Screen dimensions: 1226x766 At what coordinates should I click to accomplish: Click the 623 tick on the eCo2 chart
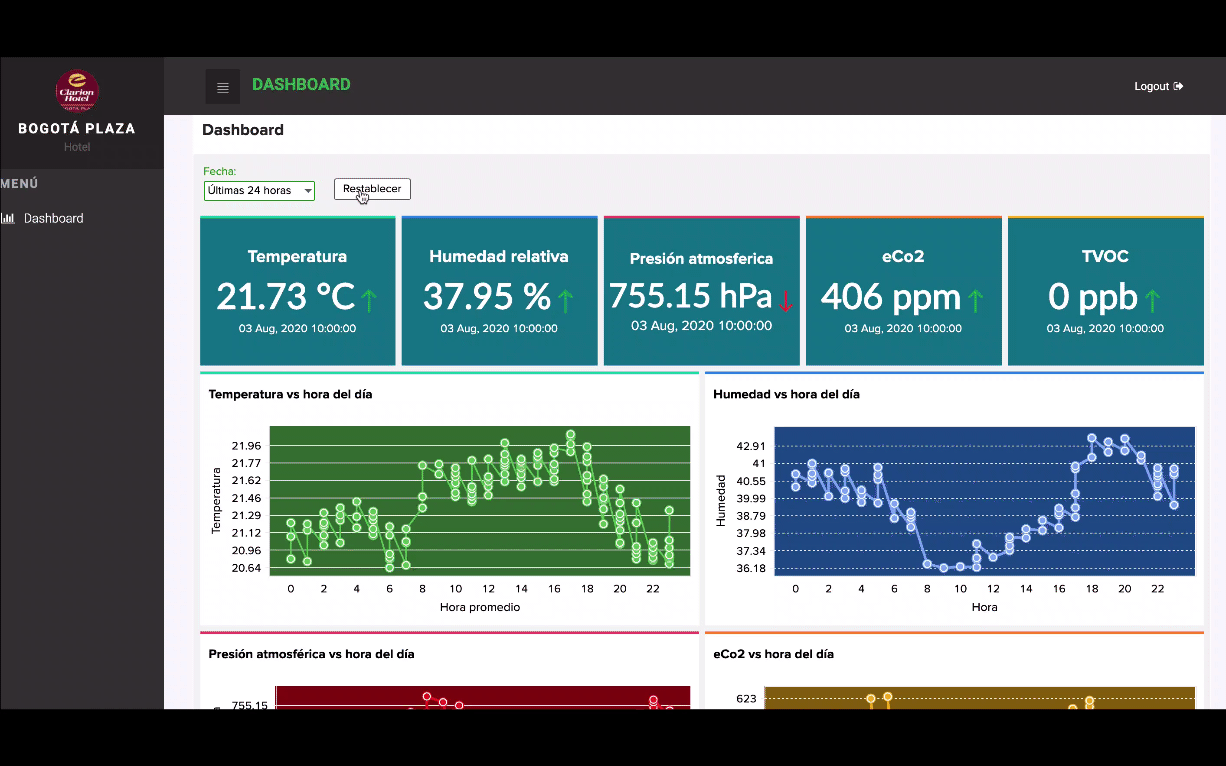click(746, 698)
